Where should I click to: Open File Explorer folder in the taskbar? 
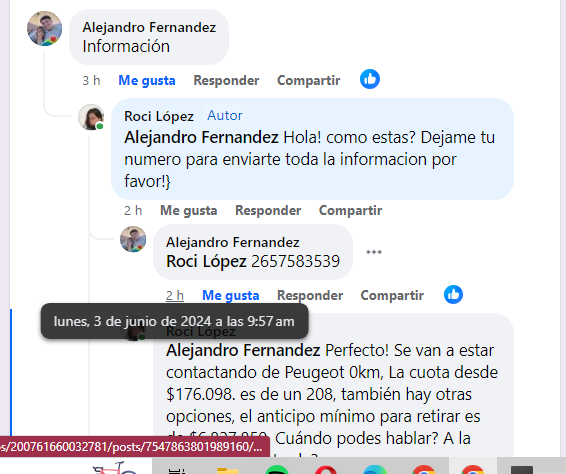(x=227, y=470)
